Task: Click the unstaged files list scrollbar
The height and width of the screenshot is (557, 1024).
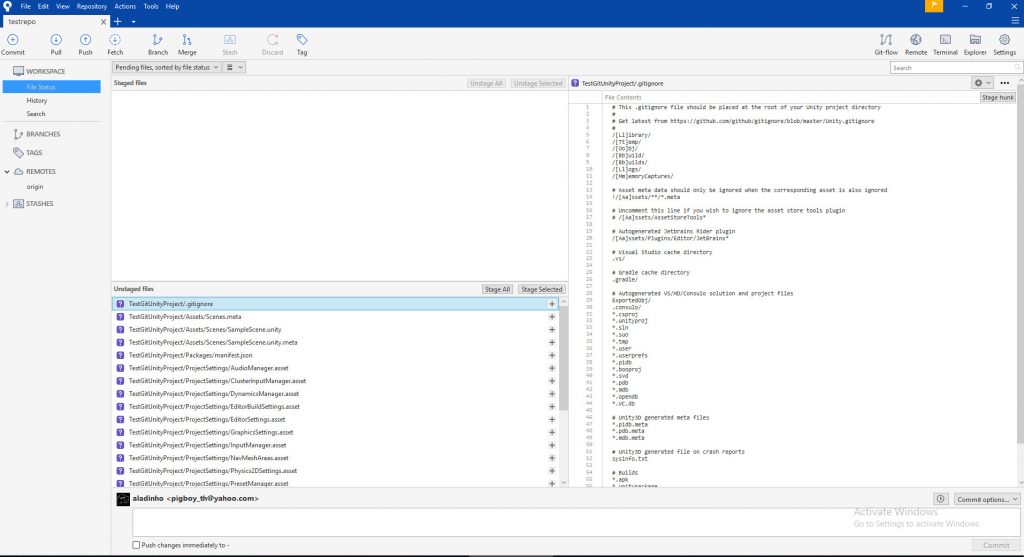Action: (x=564, y=356)
